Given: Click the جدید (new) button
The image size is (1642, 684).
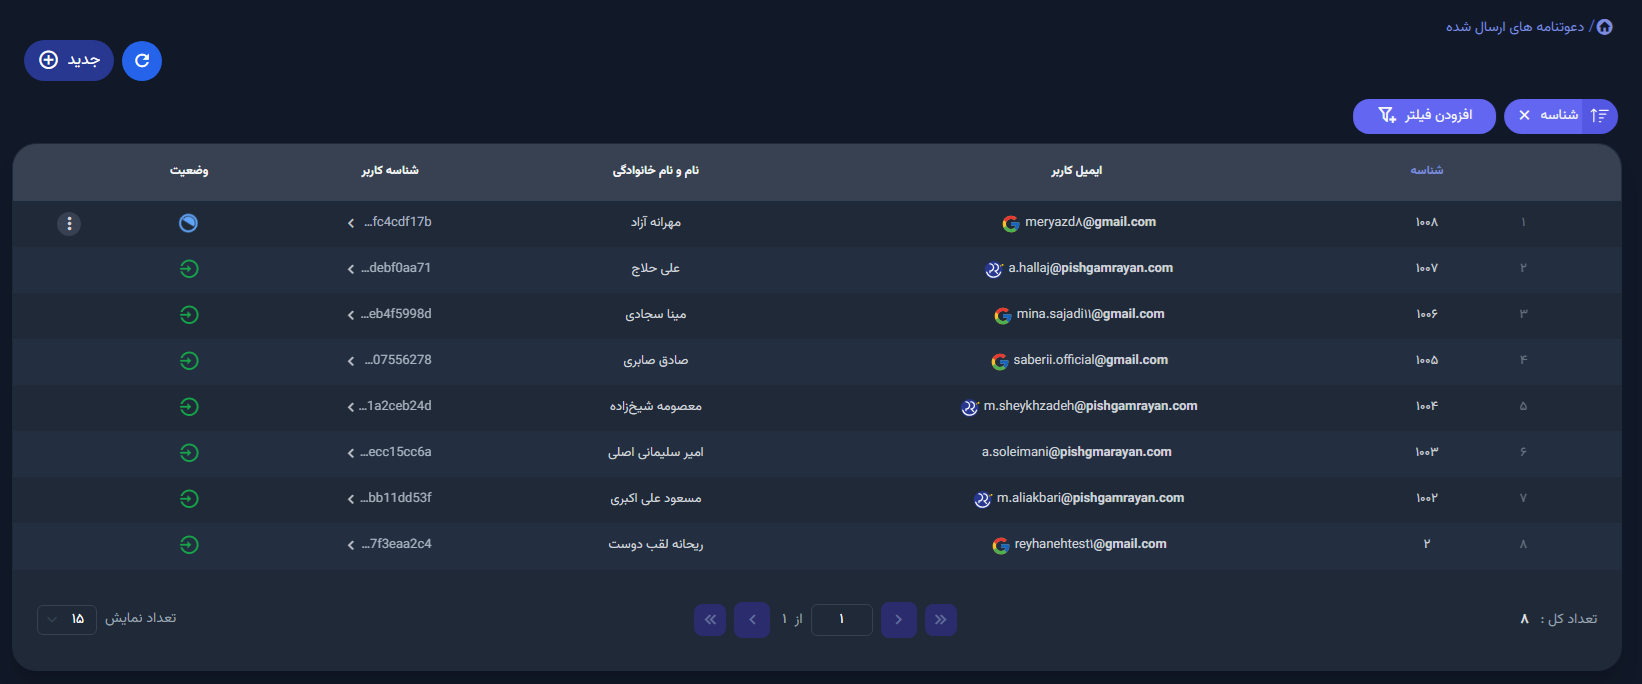Looking at the screenshot, I should 69,61.
